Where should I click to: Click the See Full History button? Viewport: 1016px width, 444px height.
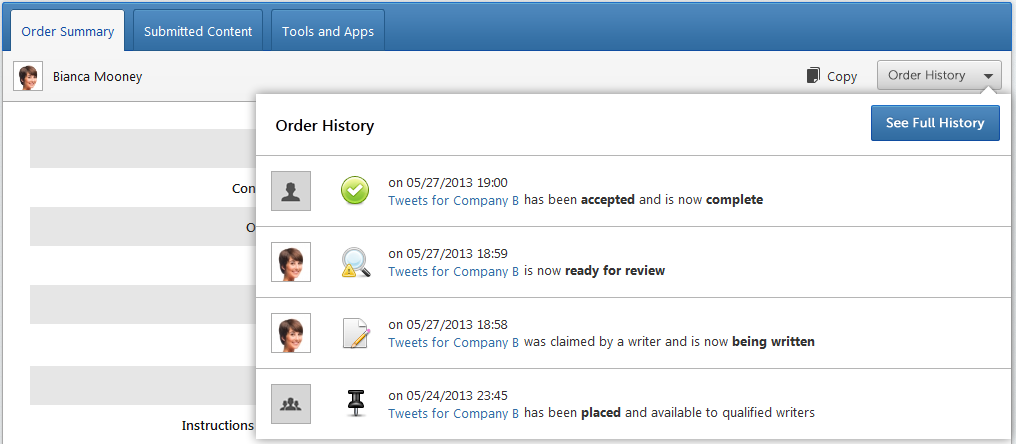[935, 123]
